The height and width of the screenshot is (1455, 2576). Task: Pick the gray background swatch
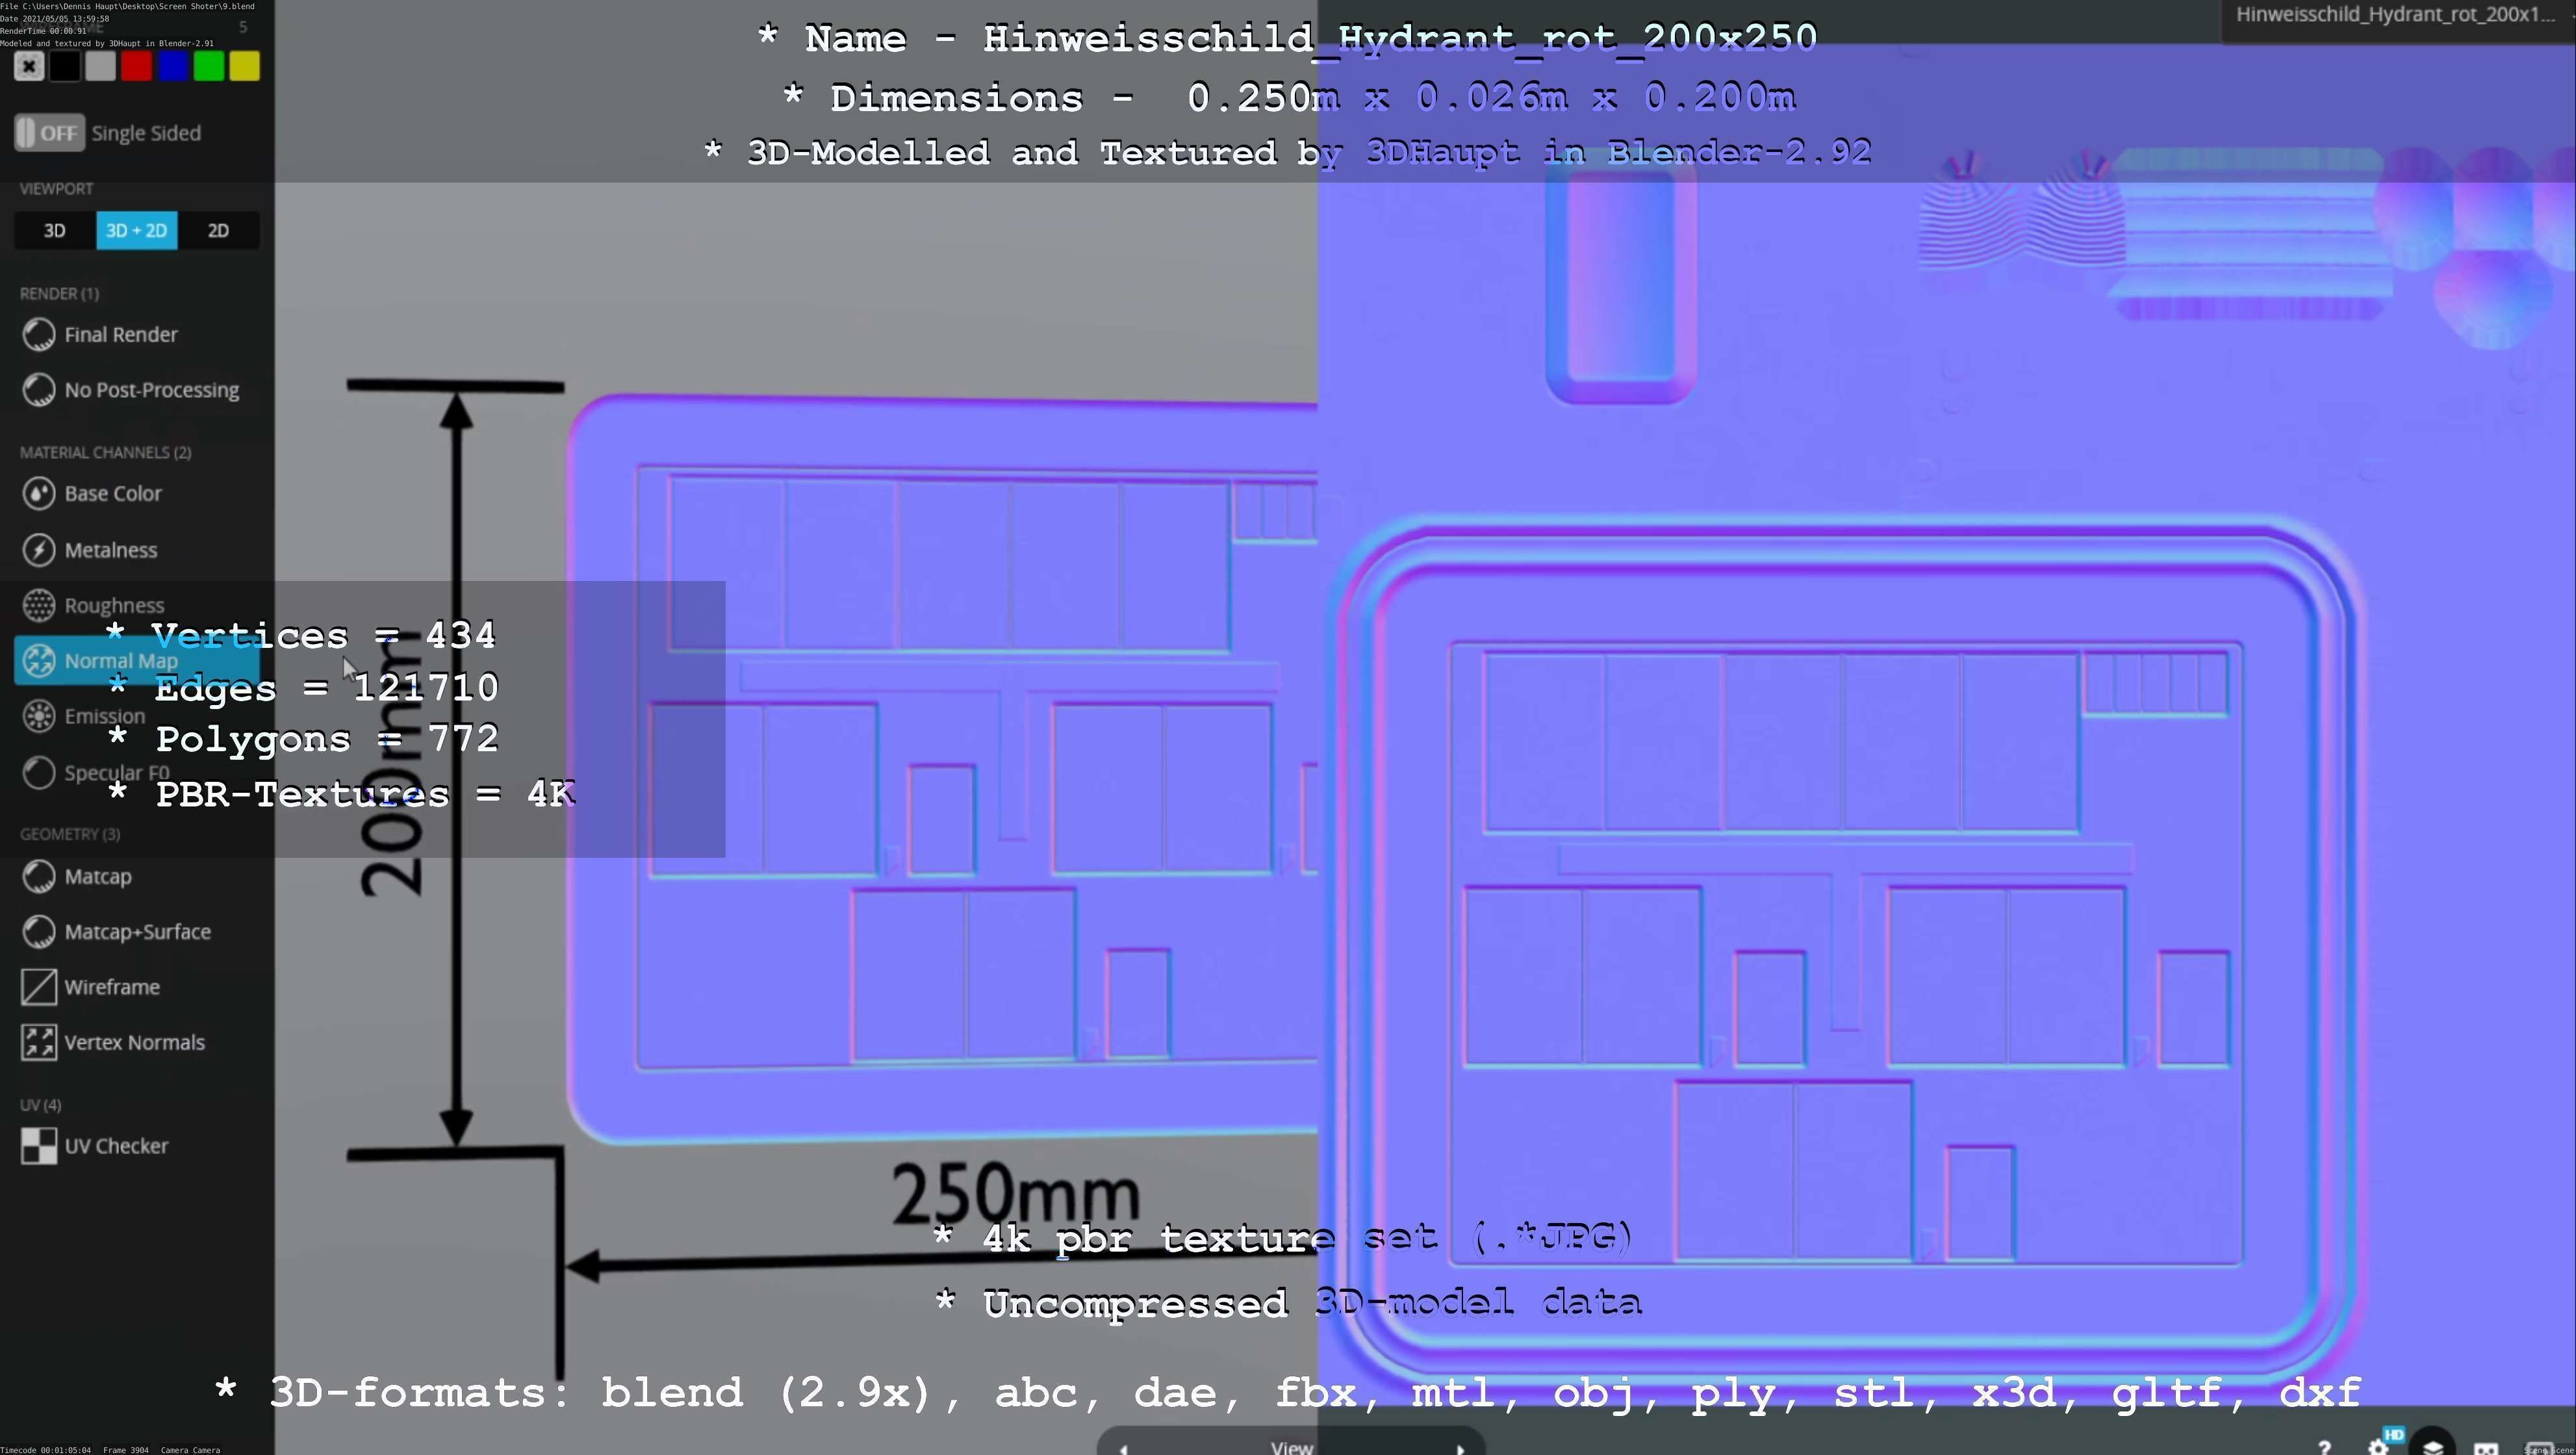[101, 66]
